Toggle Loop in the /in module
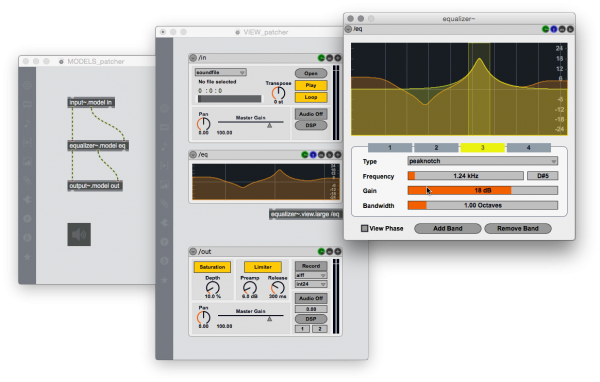 pyautogui.click(x=311, y=97)
